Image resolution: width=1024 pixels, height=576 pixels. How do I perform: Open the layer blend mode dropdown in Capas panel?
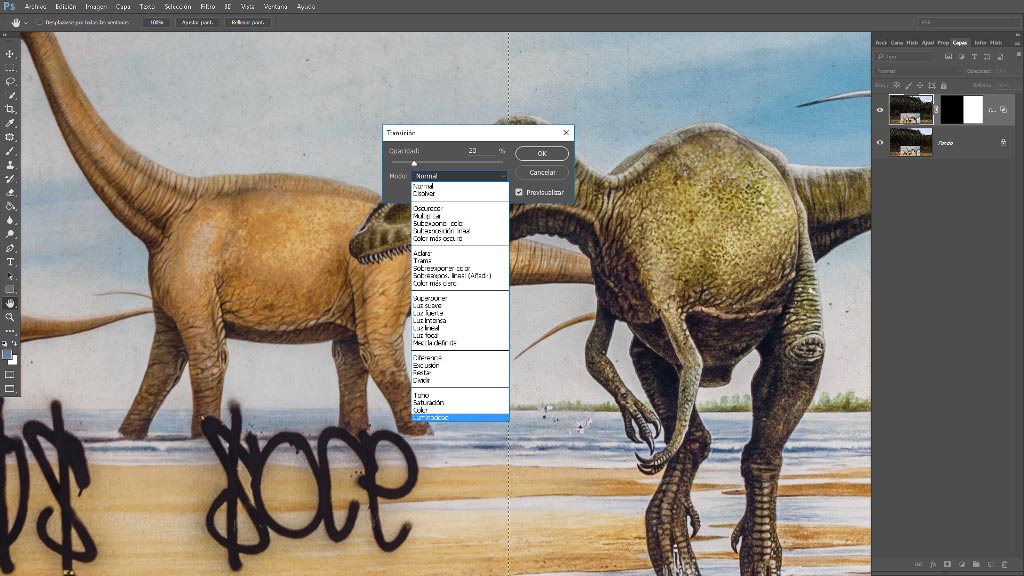point(918,71)
